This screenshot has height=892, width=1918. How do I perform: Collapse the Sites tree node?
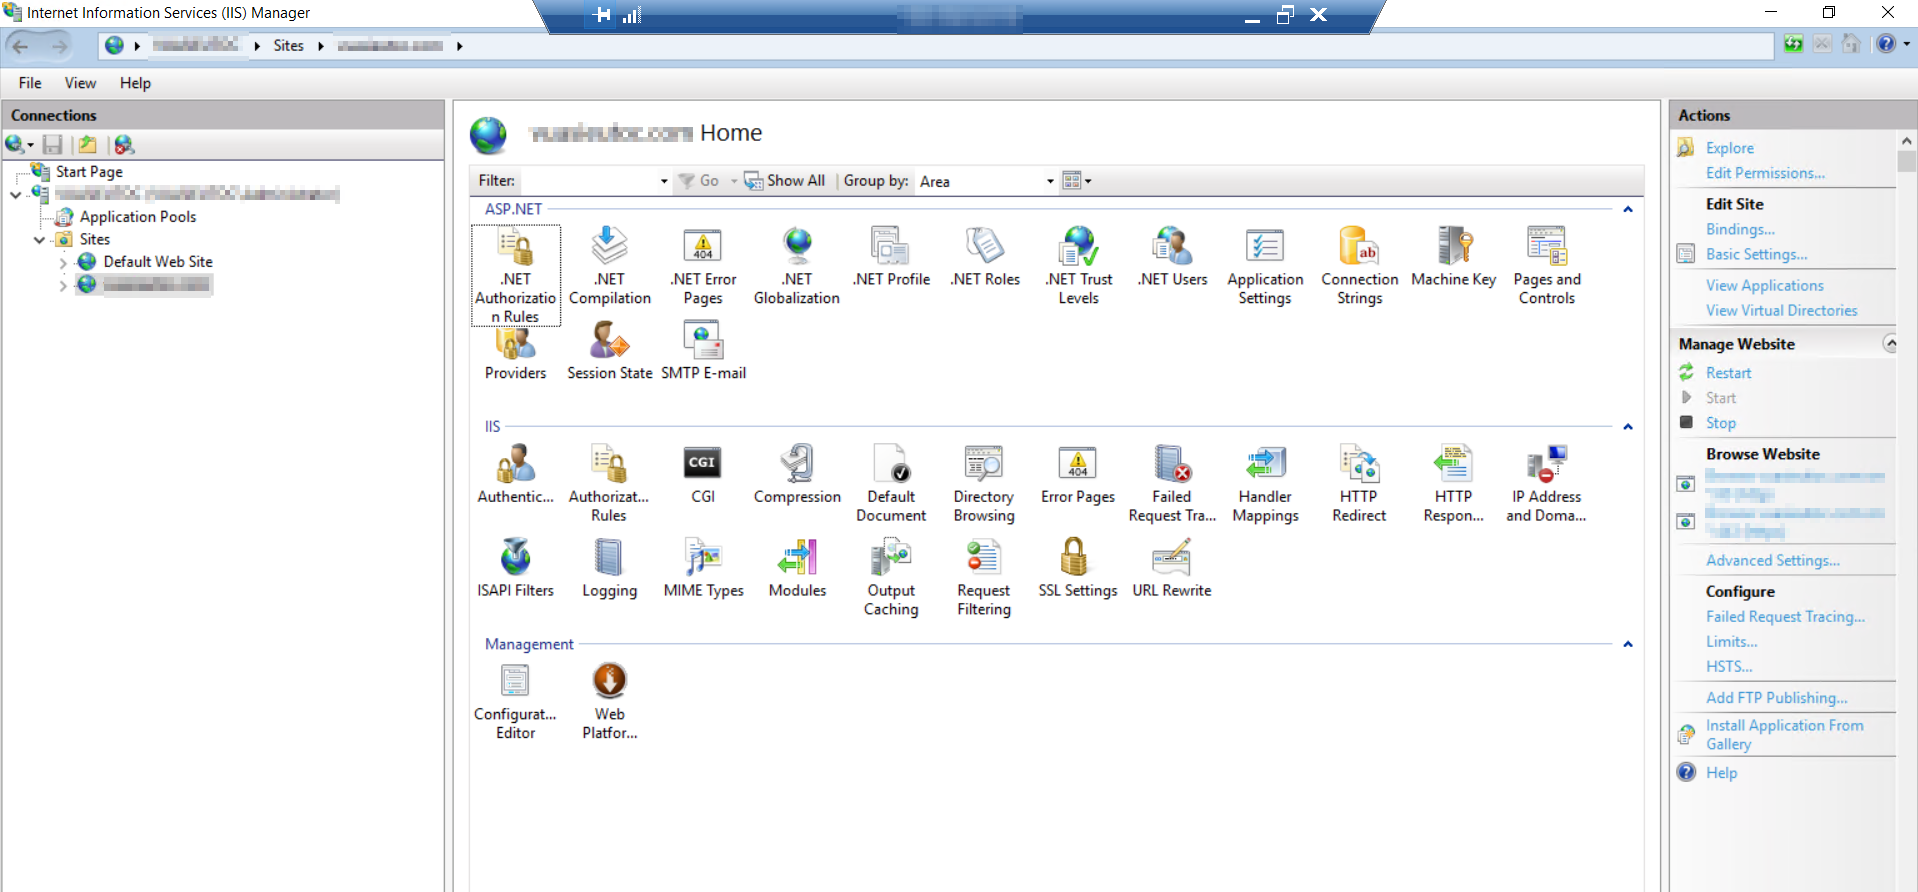point(39,240)
